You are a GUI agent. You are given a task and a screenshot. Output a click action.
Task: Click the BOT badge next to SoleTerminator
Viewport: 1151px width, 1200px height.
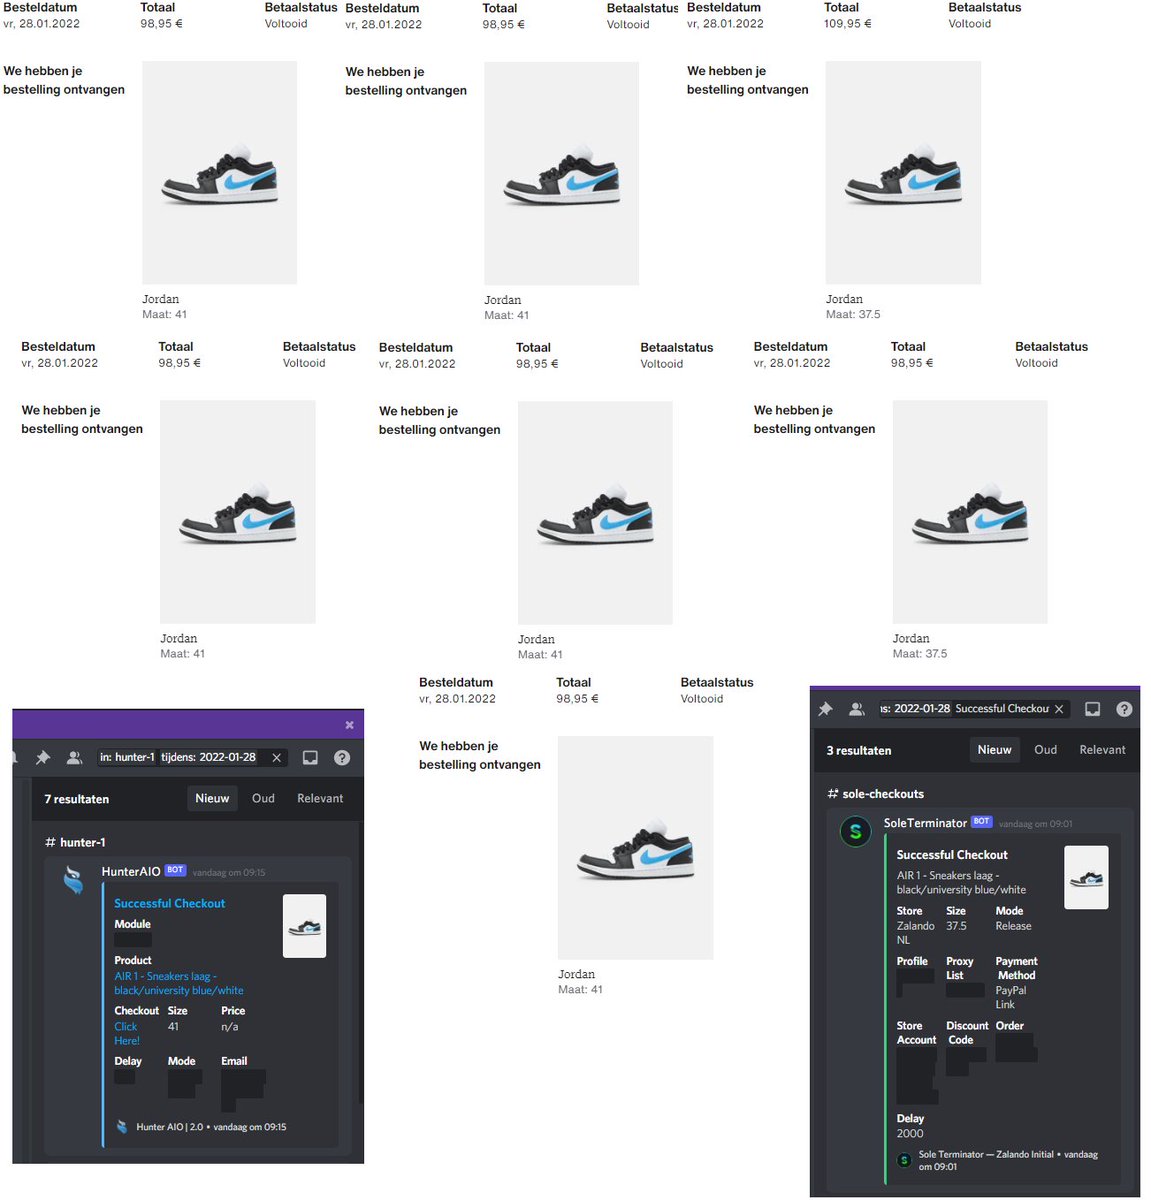coord(982,821)
